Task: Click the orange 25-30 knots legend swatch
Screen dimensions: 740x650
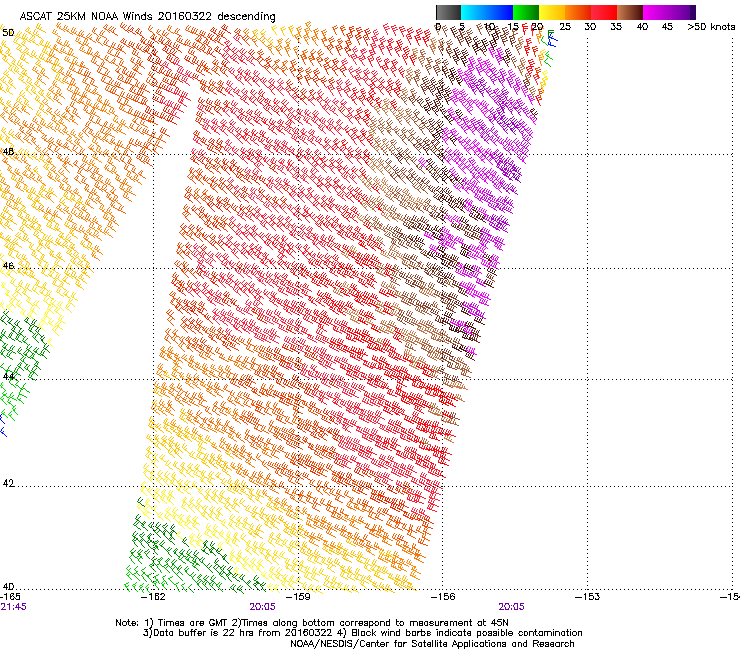Action: coord(578,12)
